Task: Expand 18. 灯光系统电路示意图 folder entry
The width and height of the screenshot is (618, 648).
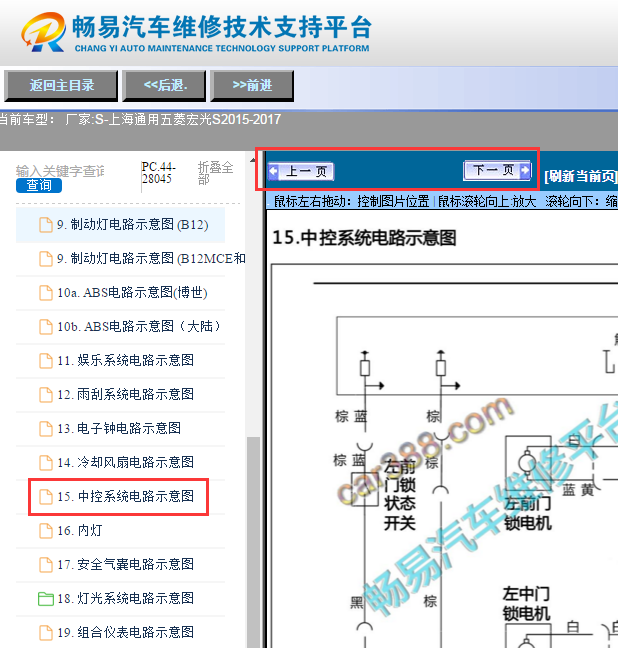Action: 126,598
